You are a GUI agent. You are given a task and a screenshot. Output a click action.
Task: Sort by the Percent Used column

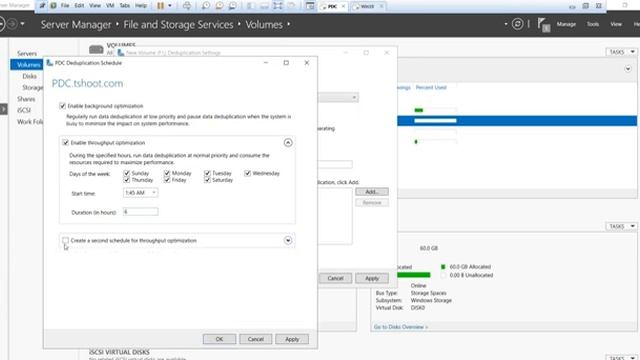(431, 87)
